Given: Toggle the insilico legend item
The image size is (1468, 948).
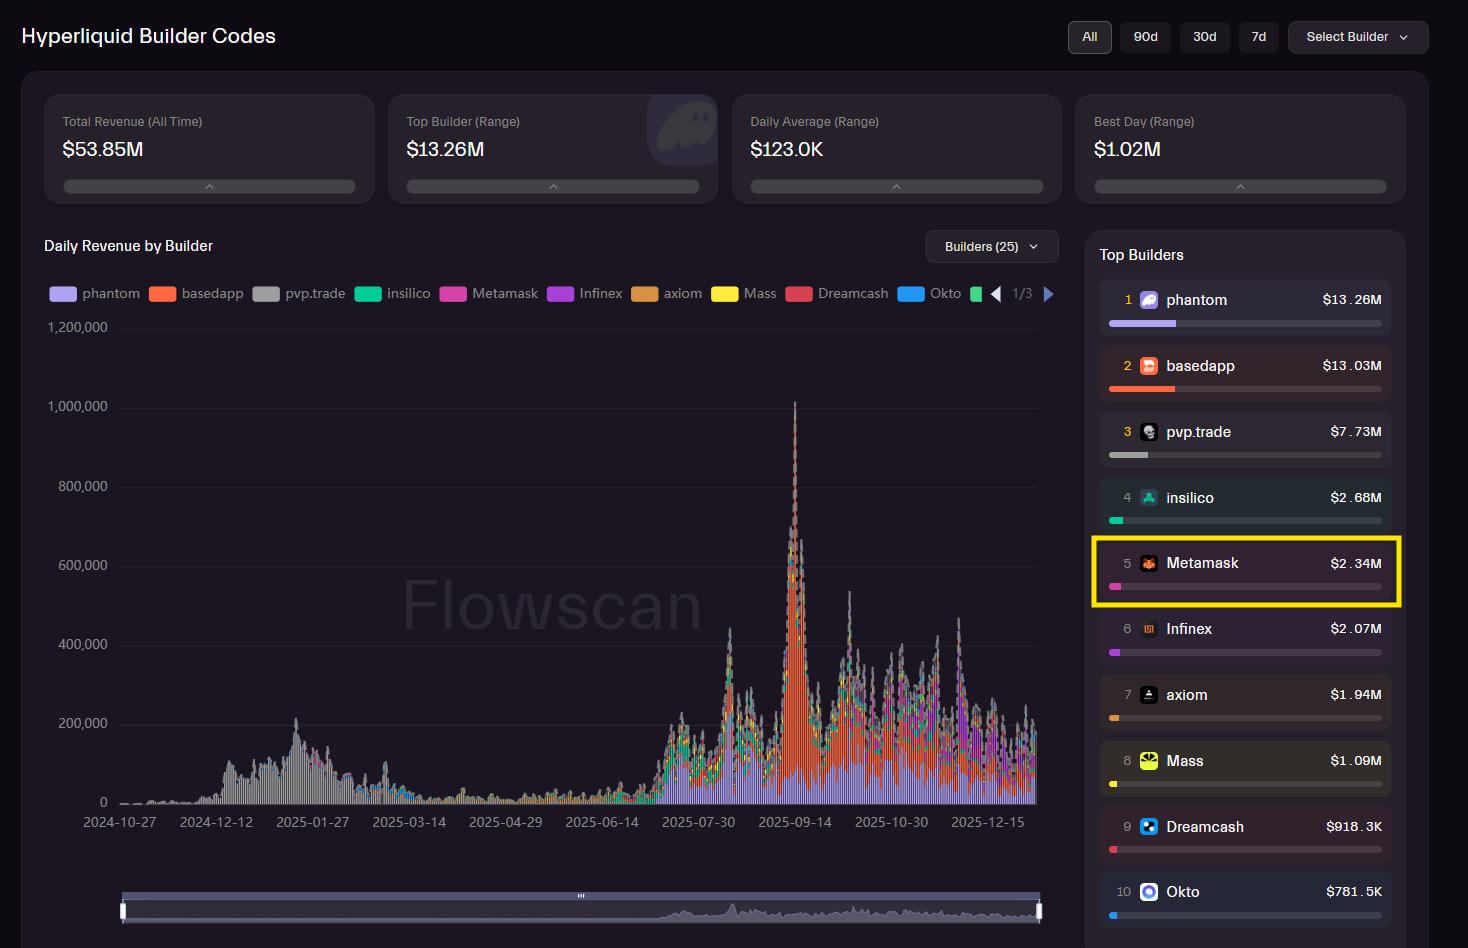Looking at the screenshot, I should [392, 293].
